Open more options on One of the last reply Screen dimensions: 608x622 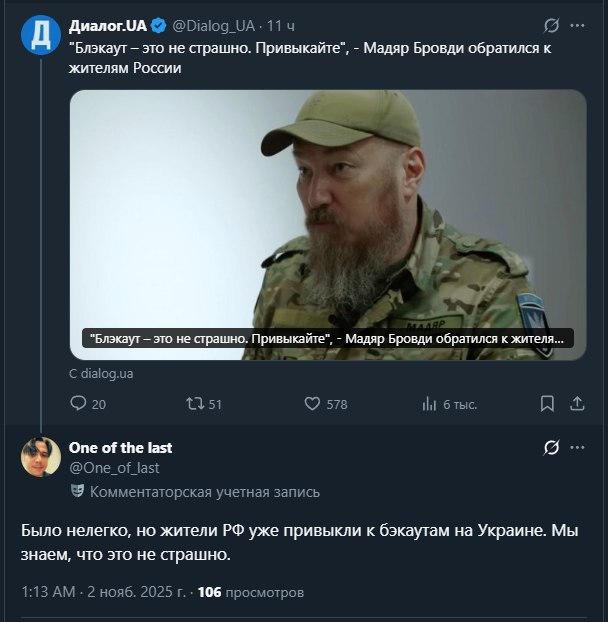(x=578, y=448)
